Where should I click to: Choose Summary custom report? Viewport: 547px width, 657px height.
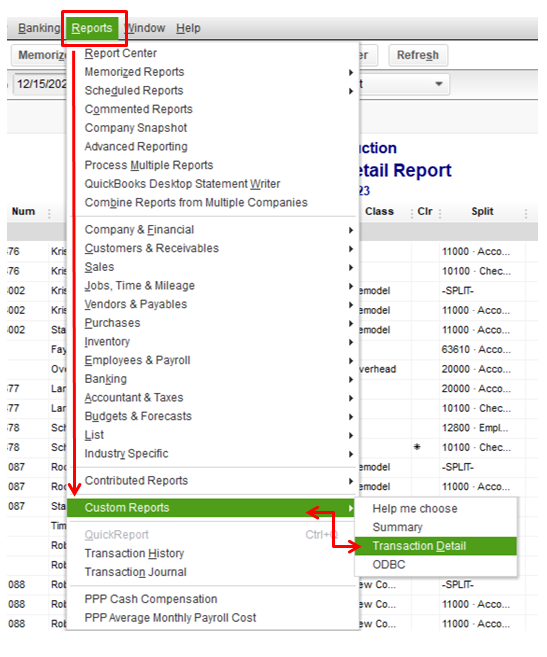click(436, 527)
